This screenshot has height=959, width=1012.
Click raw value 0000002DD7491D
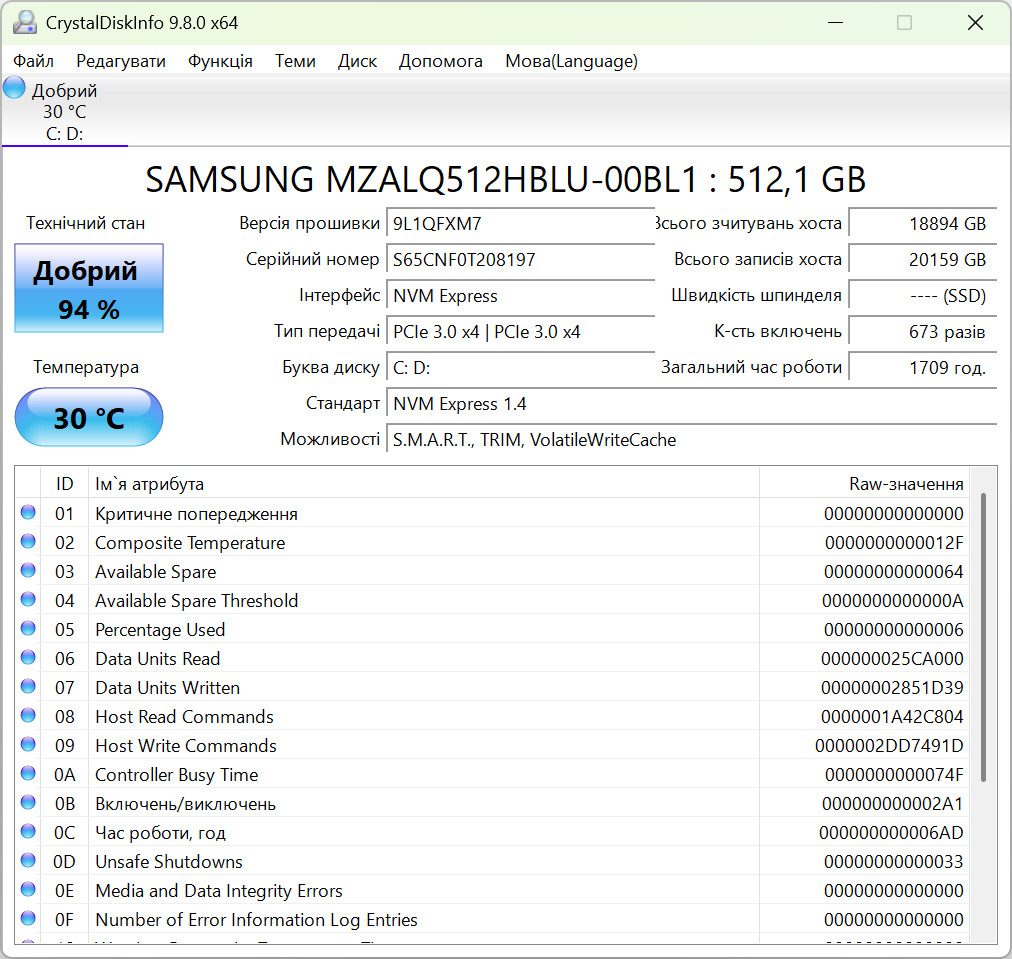point(889,747)
